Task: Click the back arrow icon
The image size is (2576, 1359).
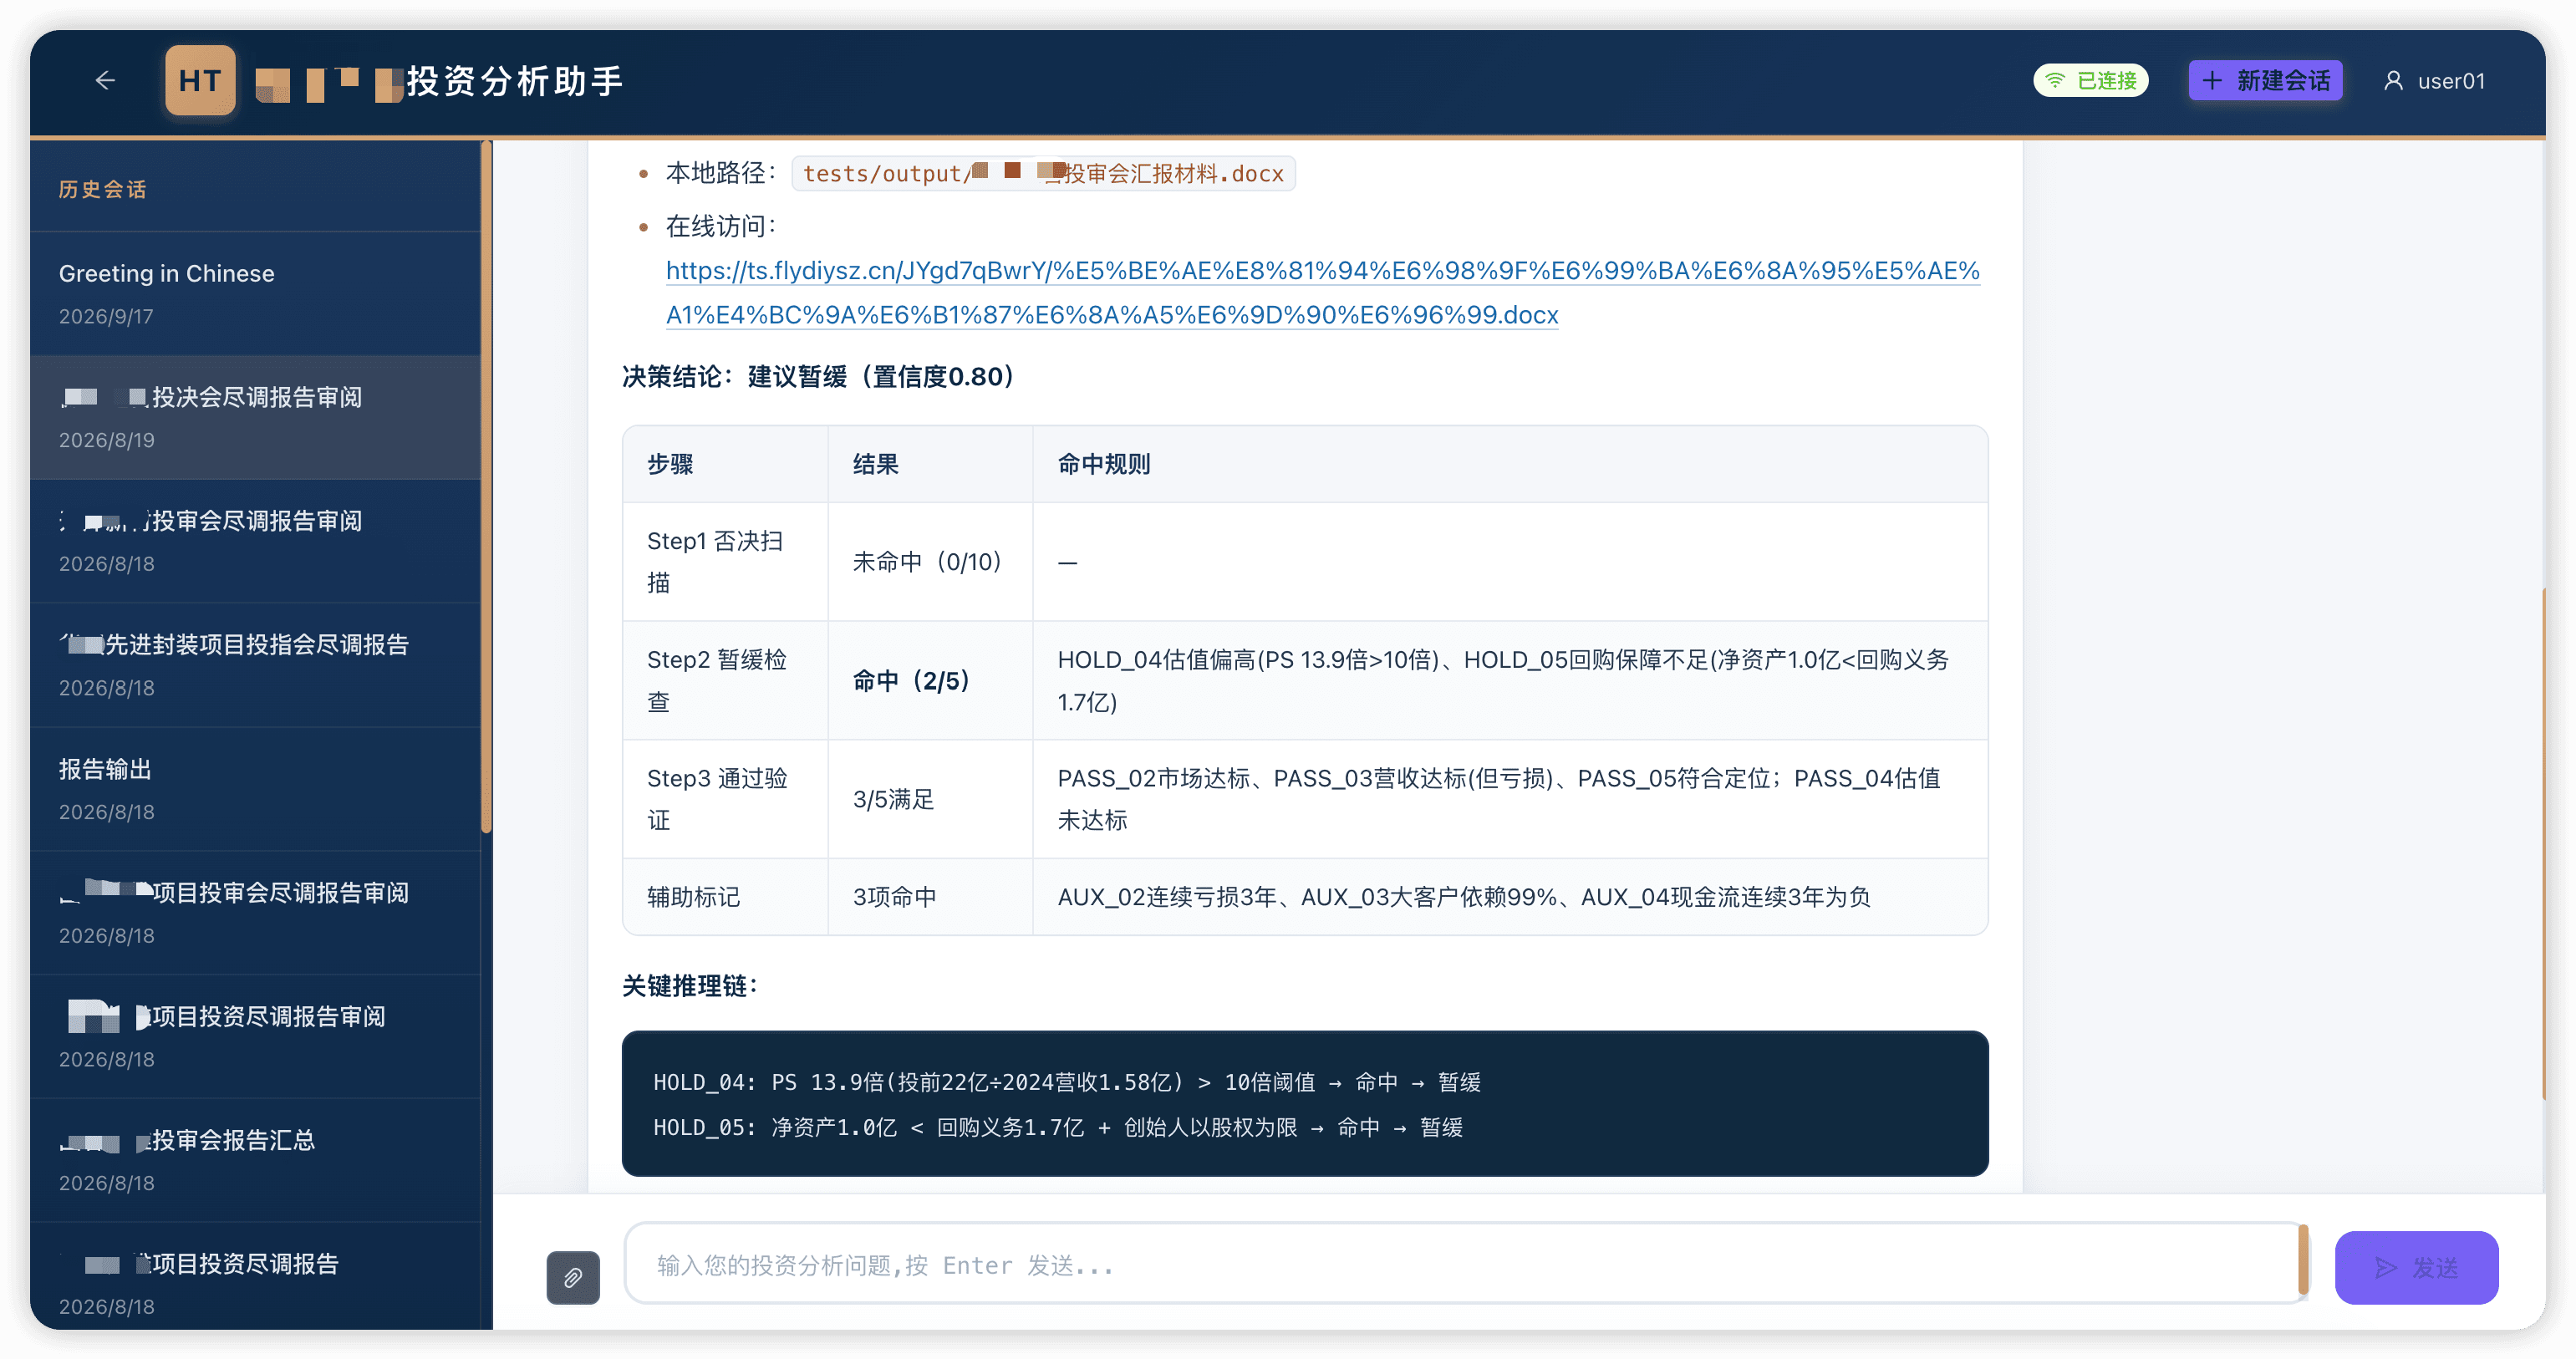Action: point(105,80)
